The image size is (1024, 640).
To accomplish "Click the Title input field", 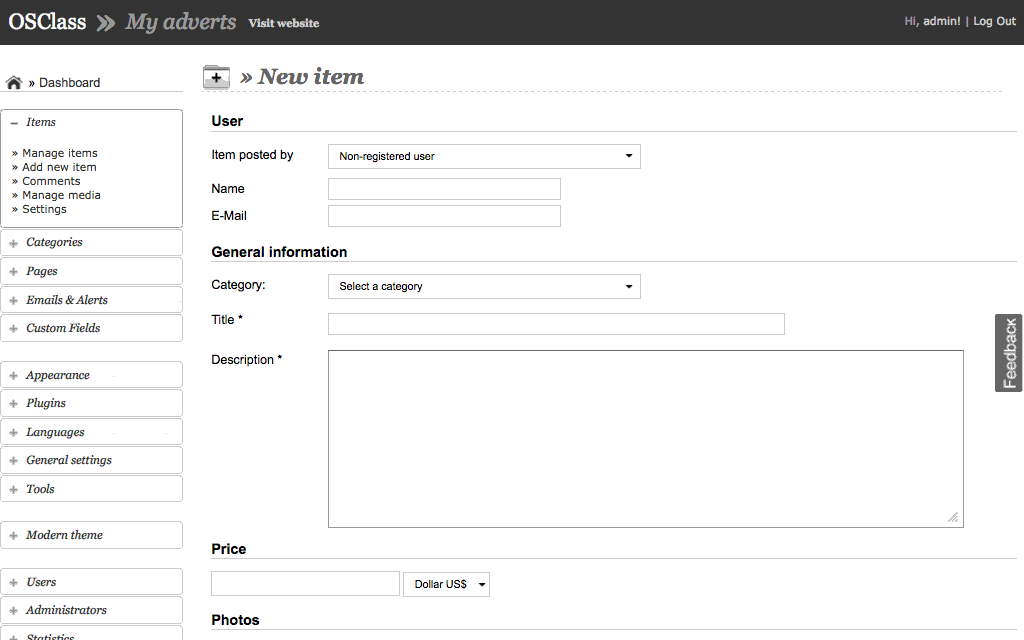I will pos(556,324).
